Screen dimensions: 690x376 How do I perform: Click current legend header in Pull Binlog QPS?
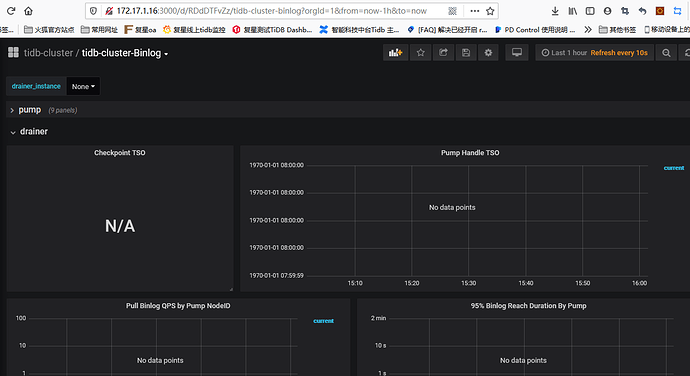tap(323, 321)
